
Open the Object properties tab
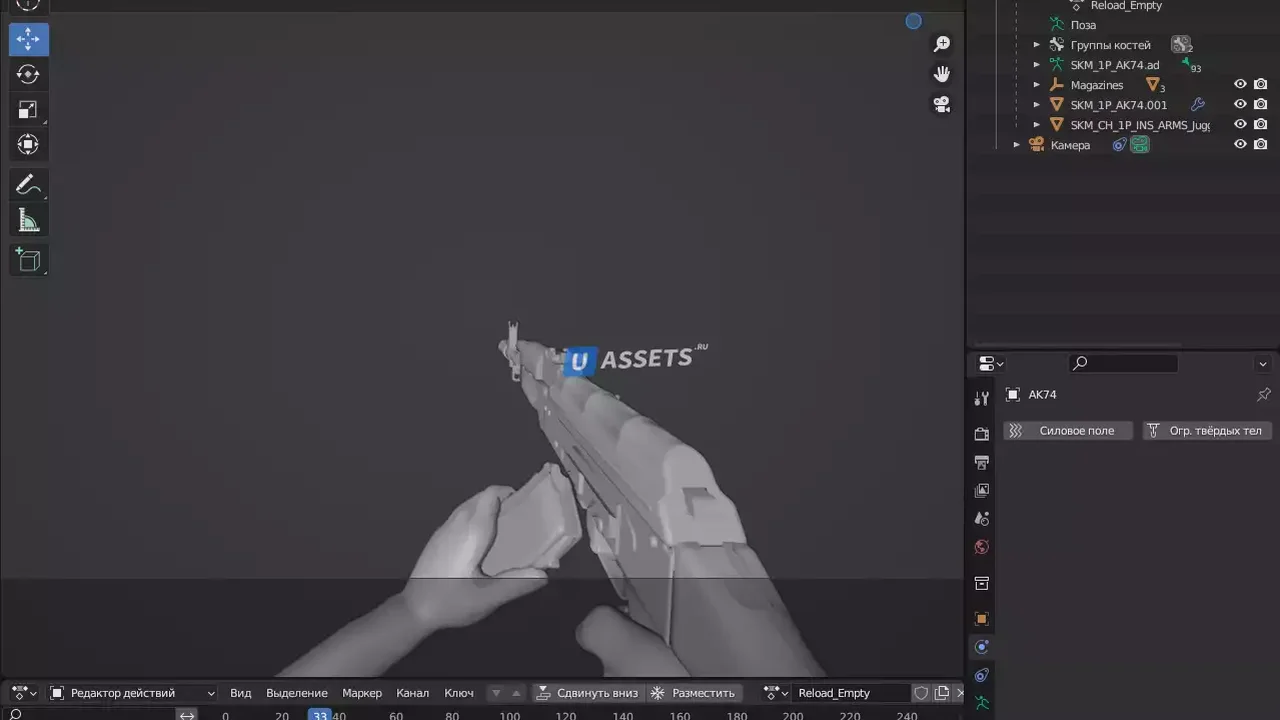[x=982, y=619]
